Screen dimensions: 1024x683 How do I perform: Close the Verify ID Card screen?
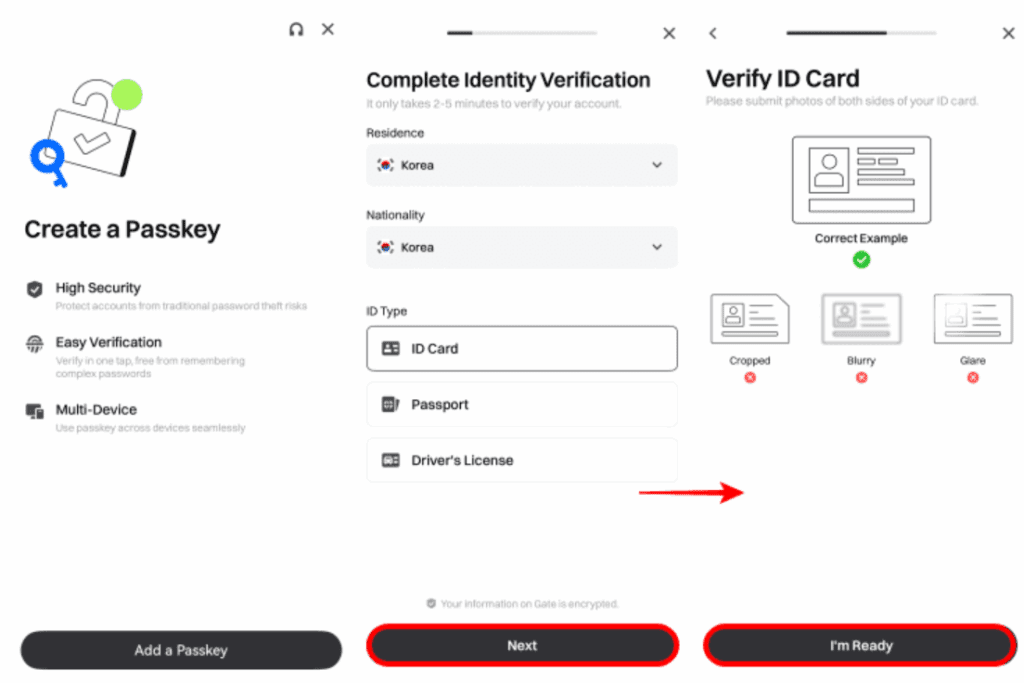point(1008,34)
